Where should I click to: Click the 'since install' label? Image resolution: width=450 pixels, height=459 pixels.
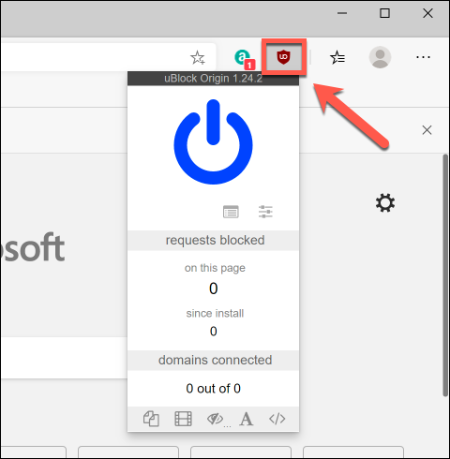tap(215, 313)
